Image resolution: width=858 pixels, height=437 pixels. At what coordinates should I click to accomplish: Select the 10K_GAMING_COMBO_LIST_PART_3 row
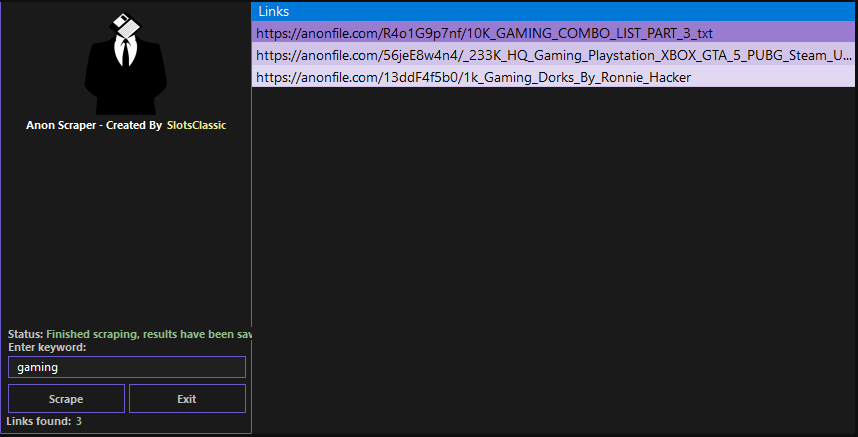click(484, 33)
